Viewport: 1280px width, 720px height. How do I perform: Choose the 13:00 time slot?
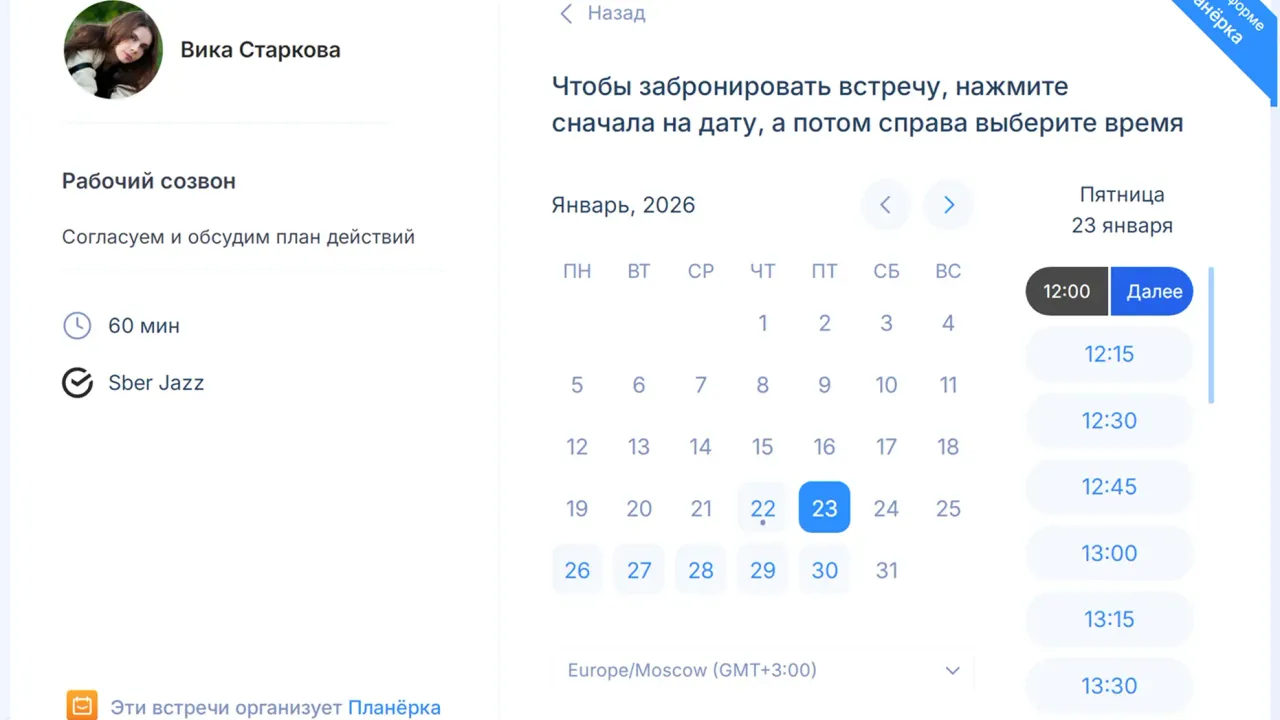click(x=1109, y=553)
